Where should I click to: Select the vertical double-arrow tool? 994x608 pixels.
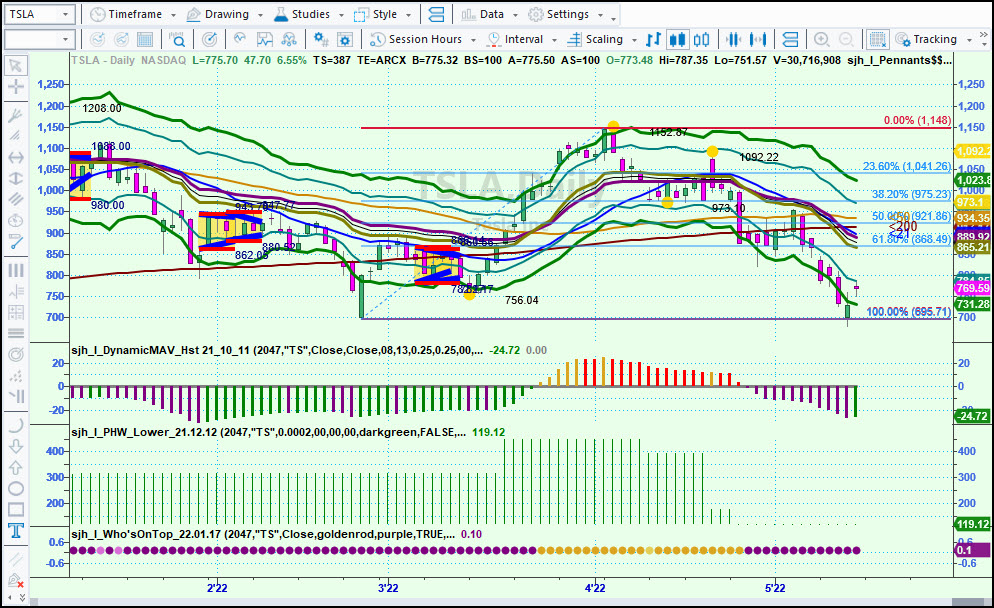tap(16, 178)
